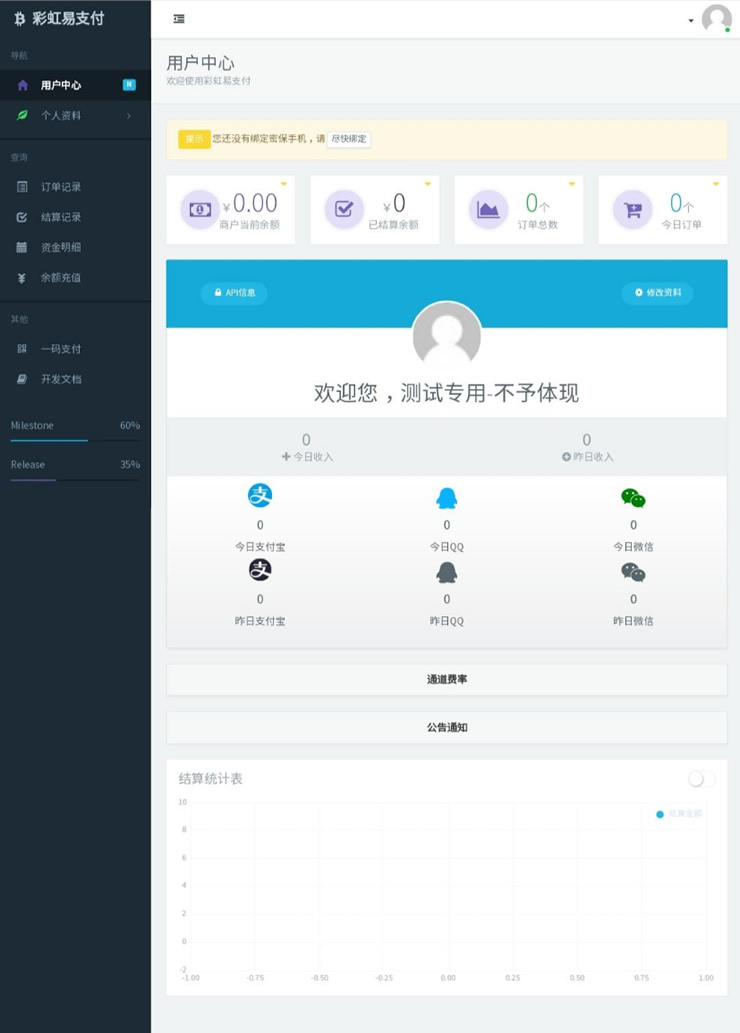
Task: Open the user avatar dropdown menu
Action: (x=715, y=19)
